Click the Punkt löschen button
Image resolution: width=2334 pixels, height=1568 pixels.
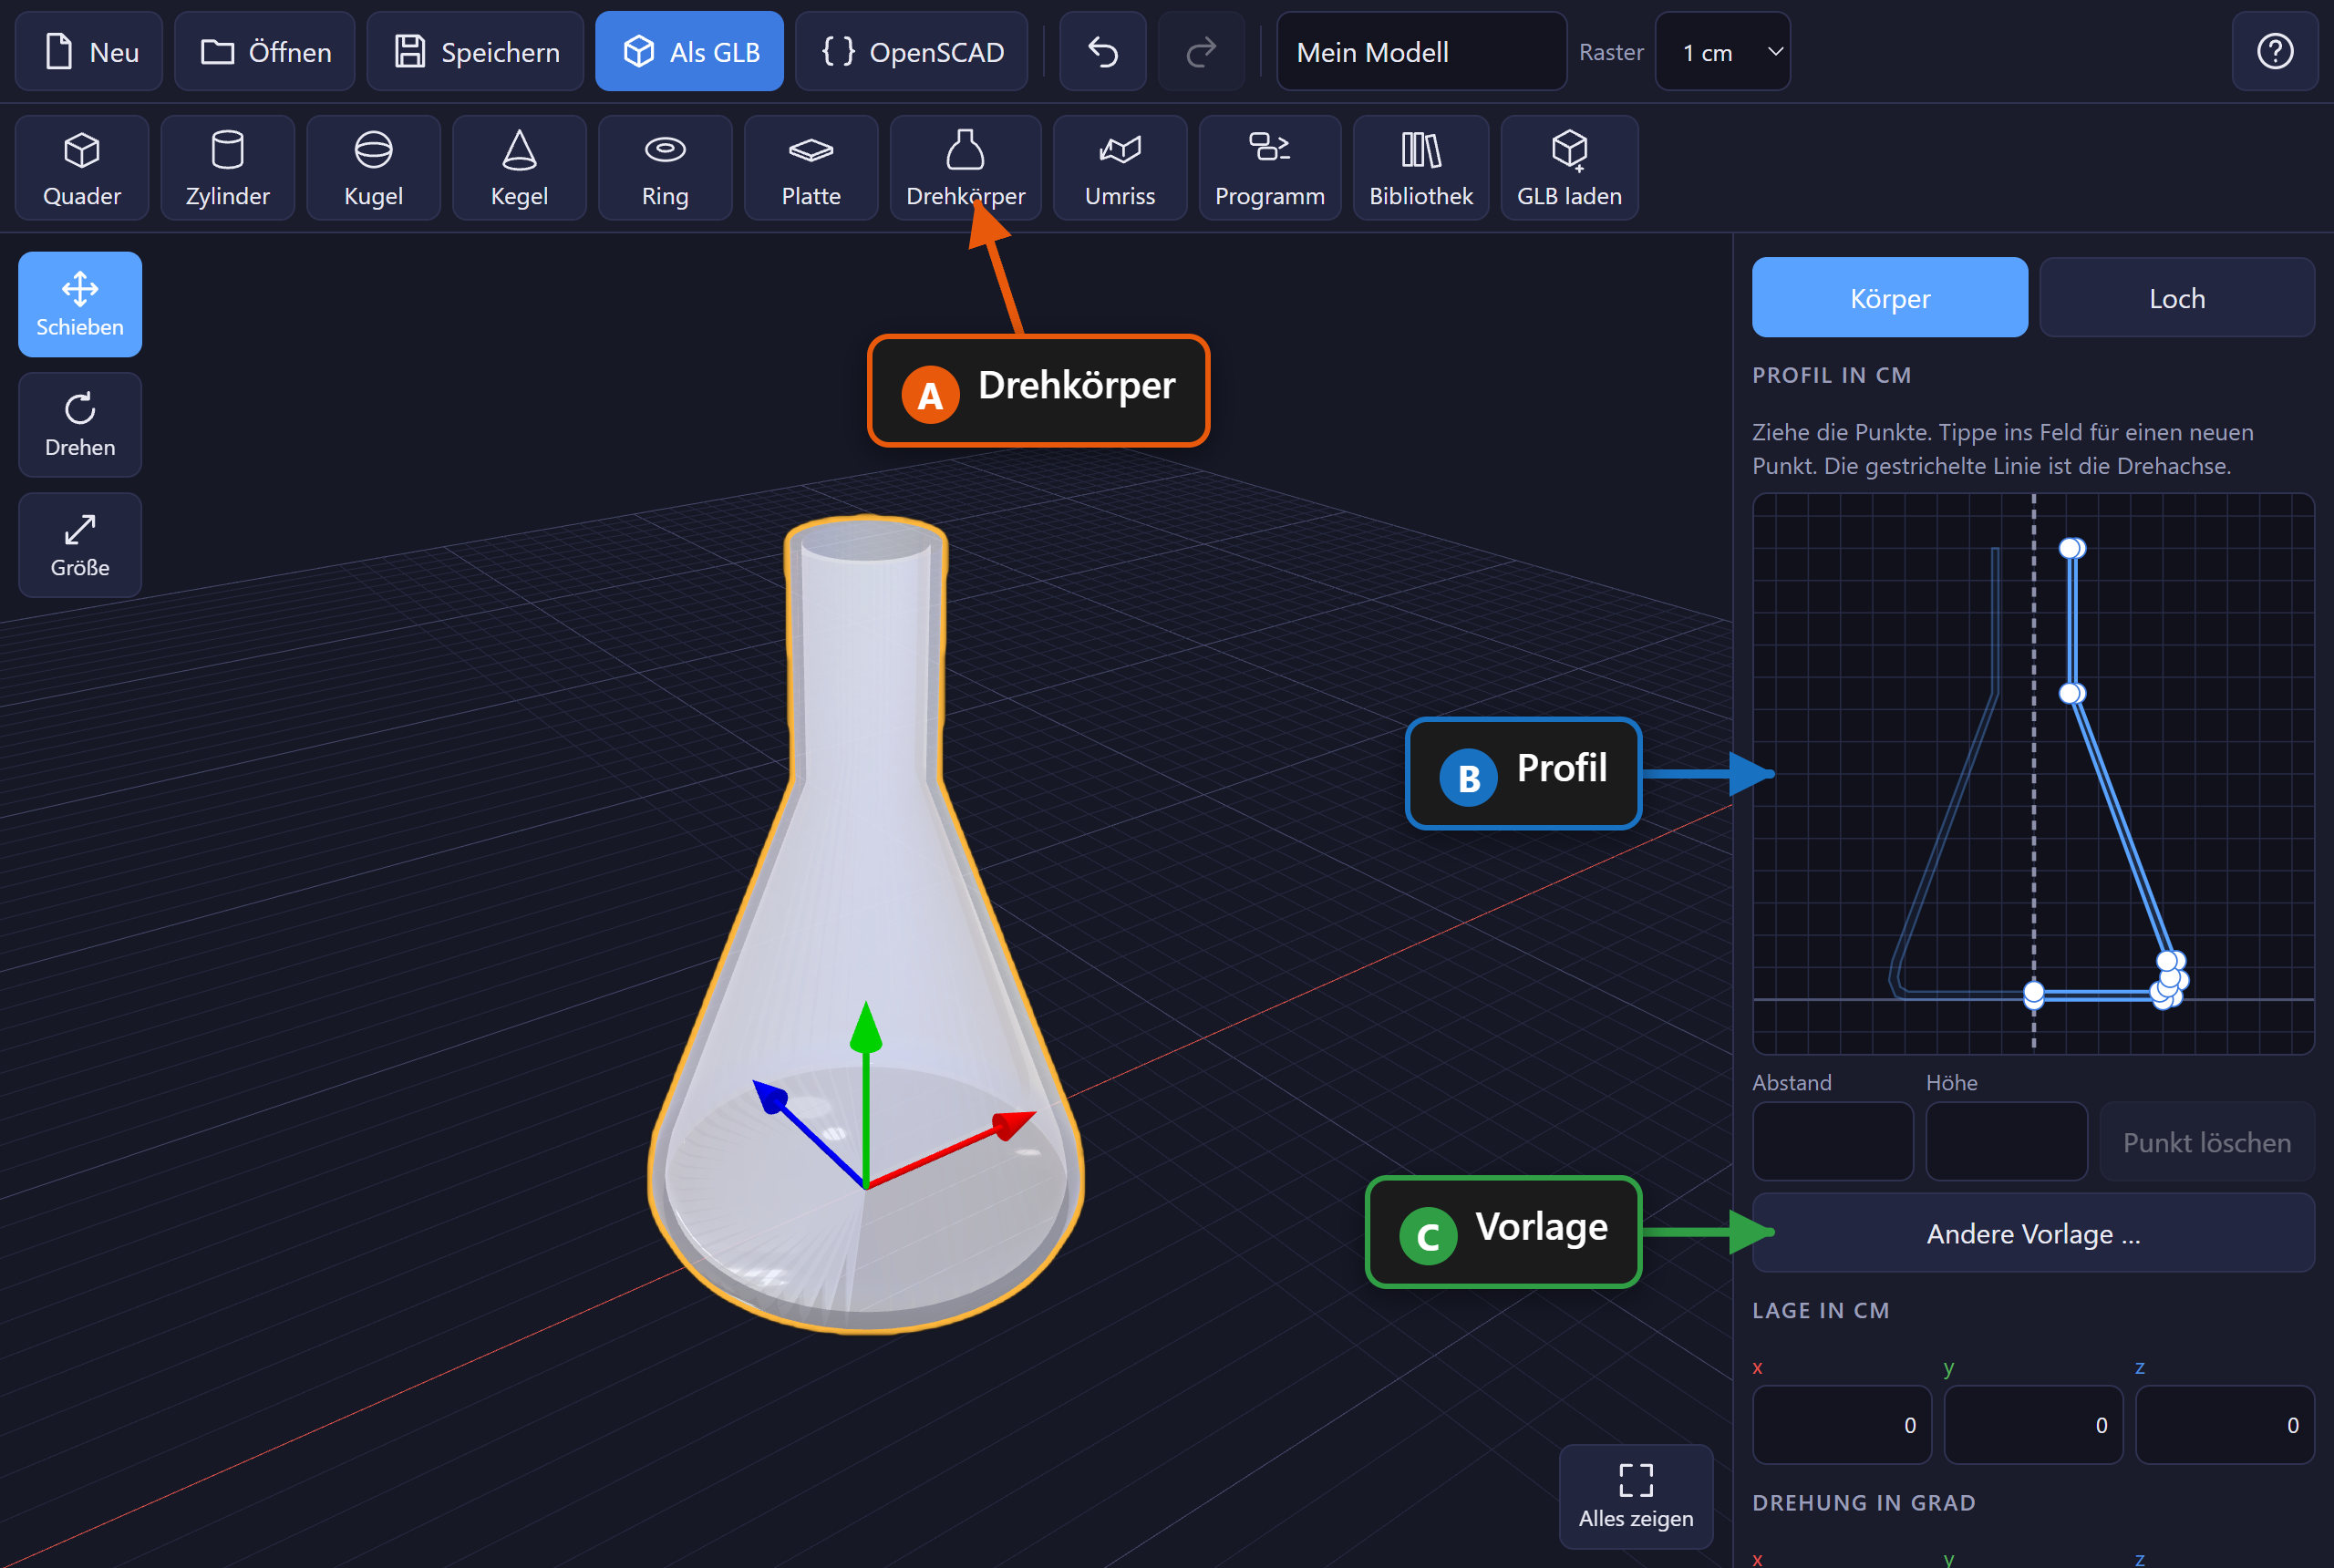pos(2207,1141)
